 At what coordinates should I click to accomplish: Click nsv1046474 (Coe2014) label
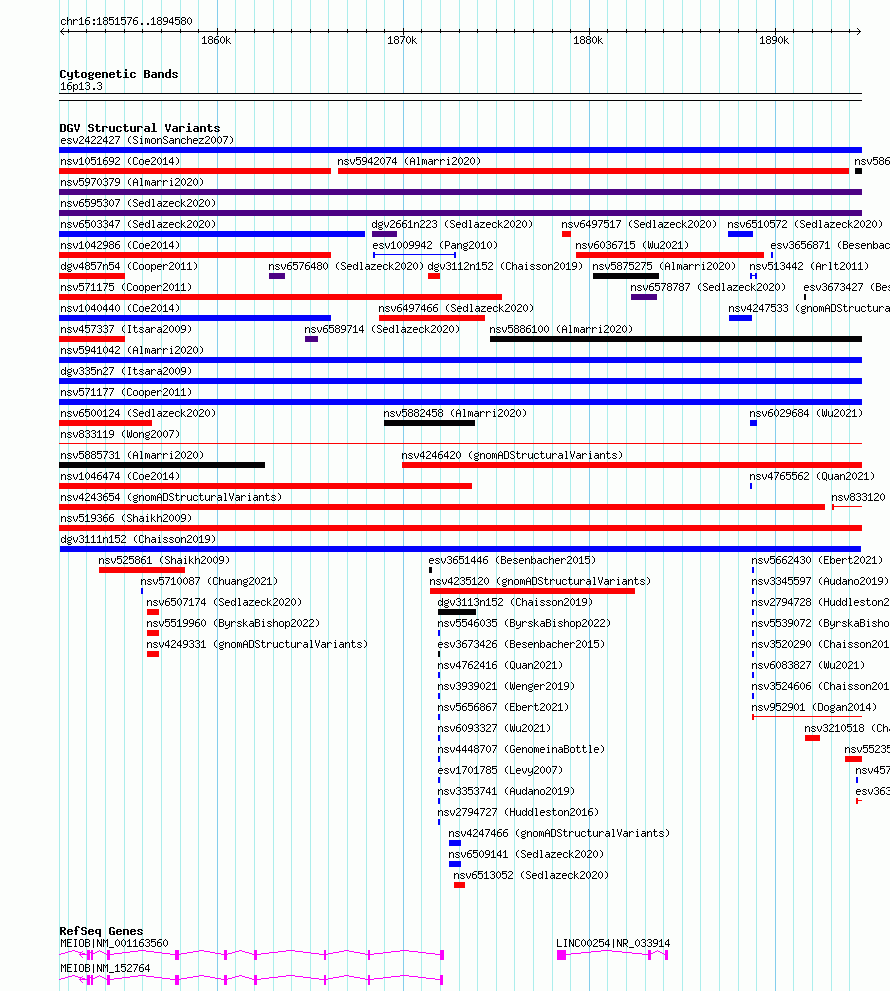120,476
